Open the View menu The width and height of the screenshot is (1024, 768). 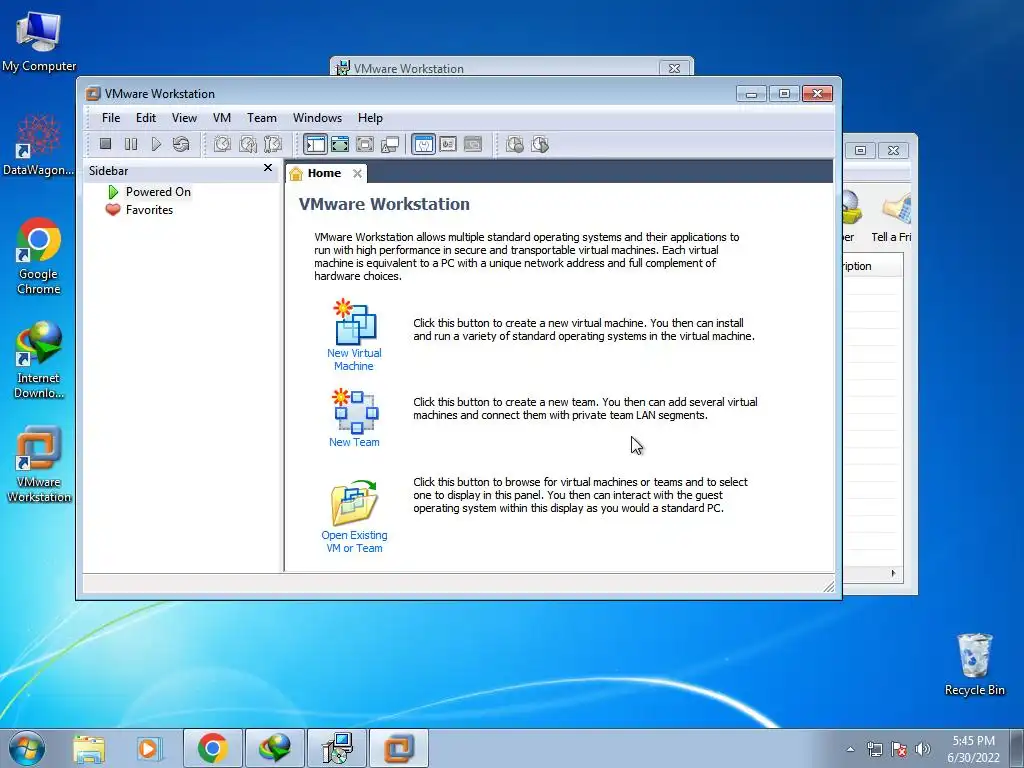[x=184, y=118]
